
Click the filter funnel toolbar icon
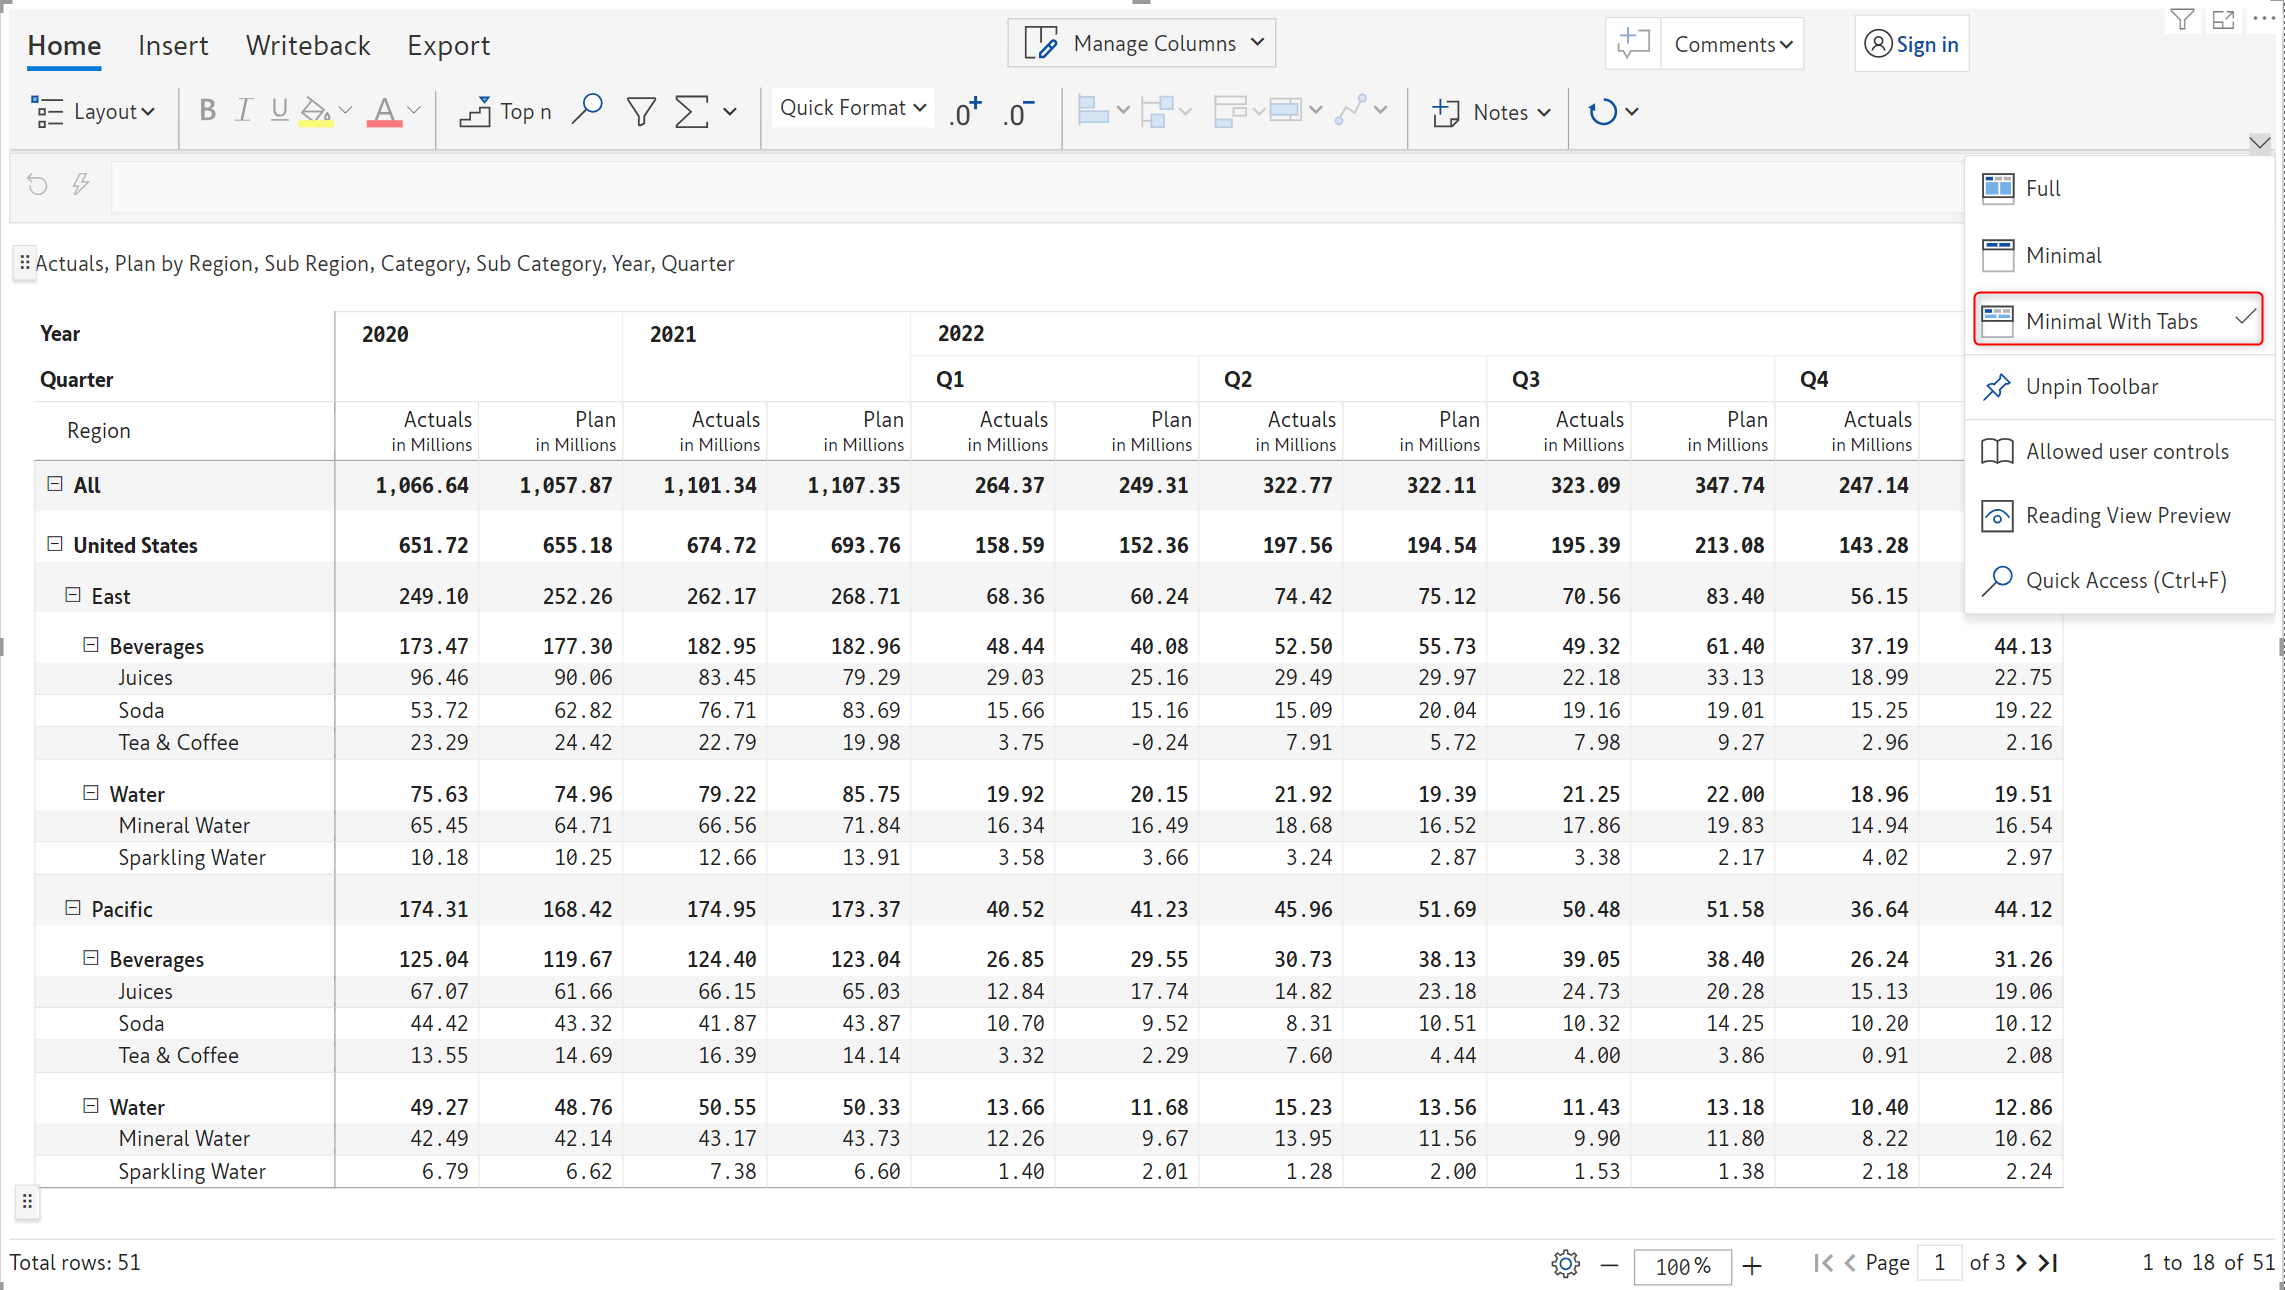(641, 111)
